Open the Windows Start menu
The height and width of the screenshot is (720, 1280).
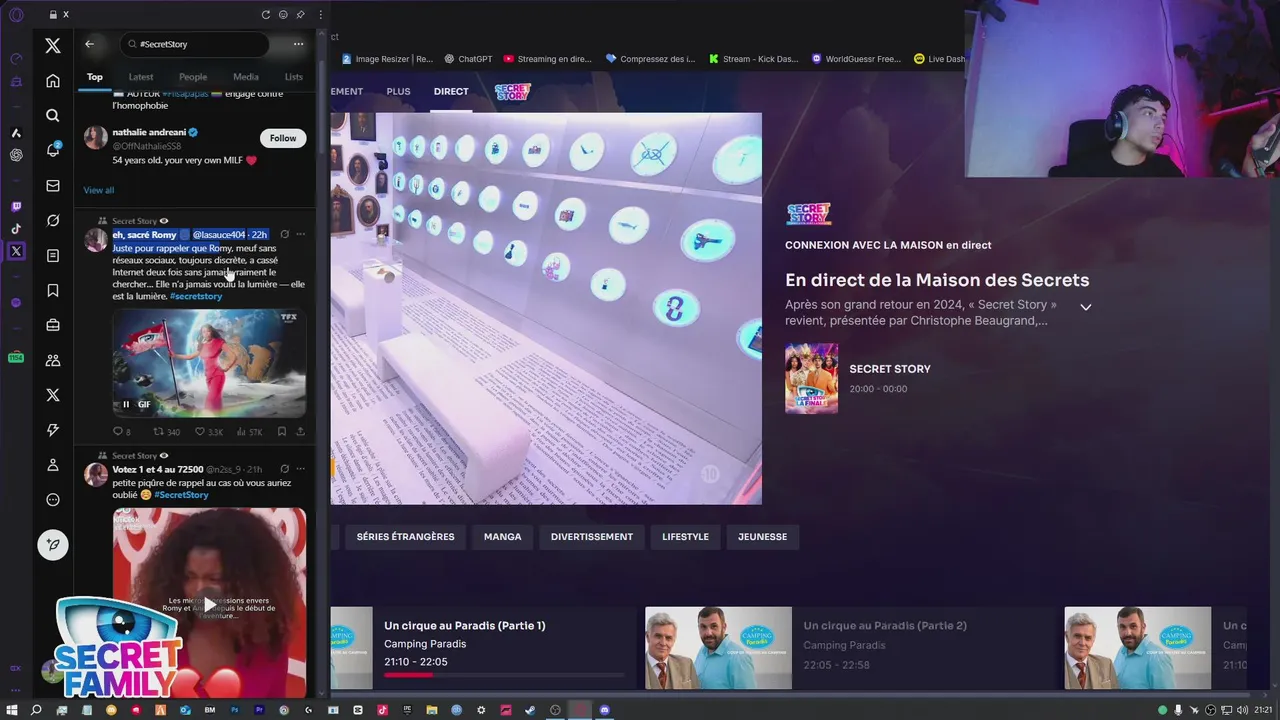(x=13, y=710)
